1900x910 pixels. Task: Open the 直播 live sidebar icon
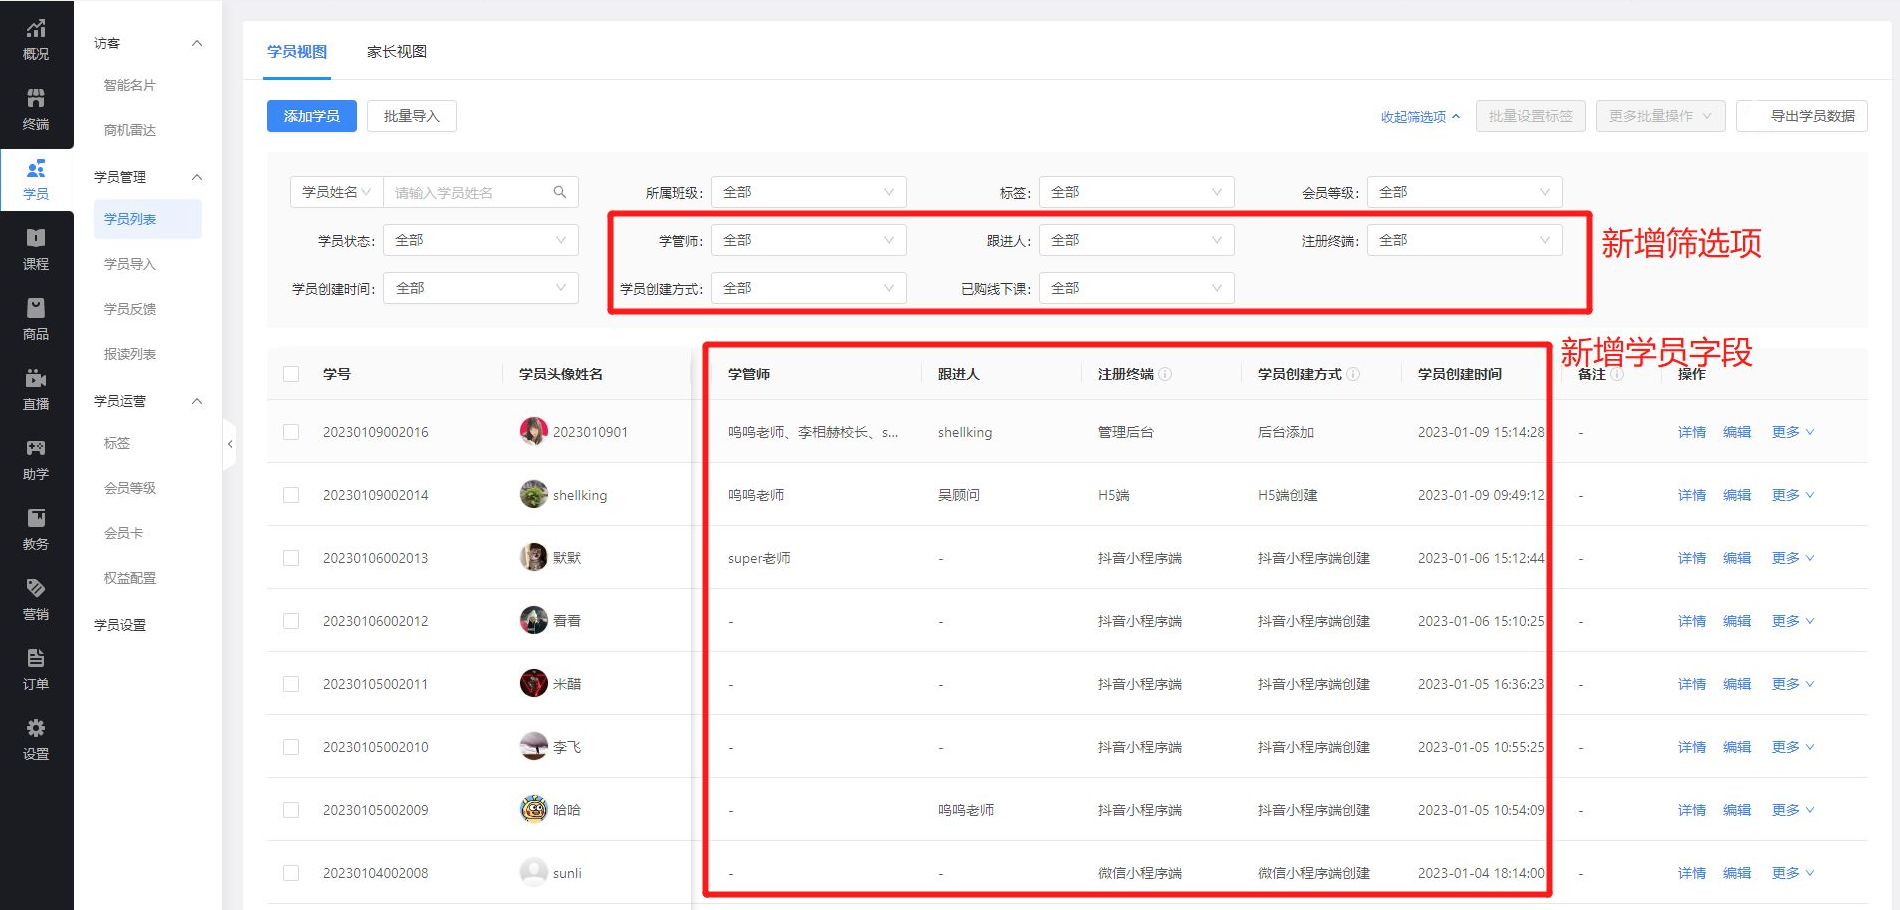point(36,390)
